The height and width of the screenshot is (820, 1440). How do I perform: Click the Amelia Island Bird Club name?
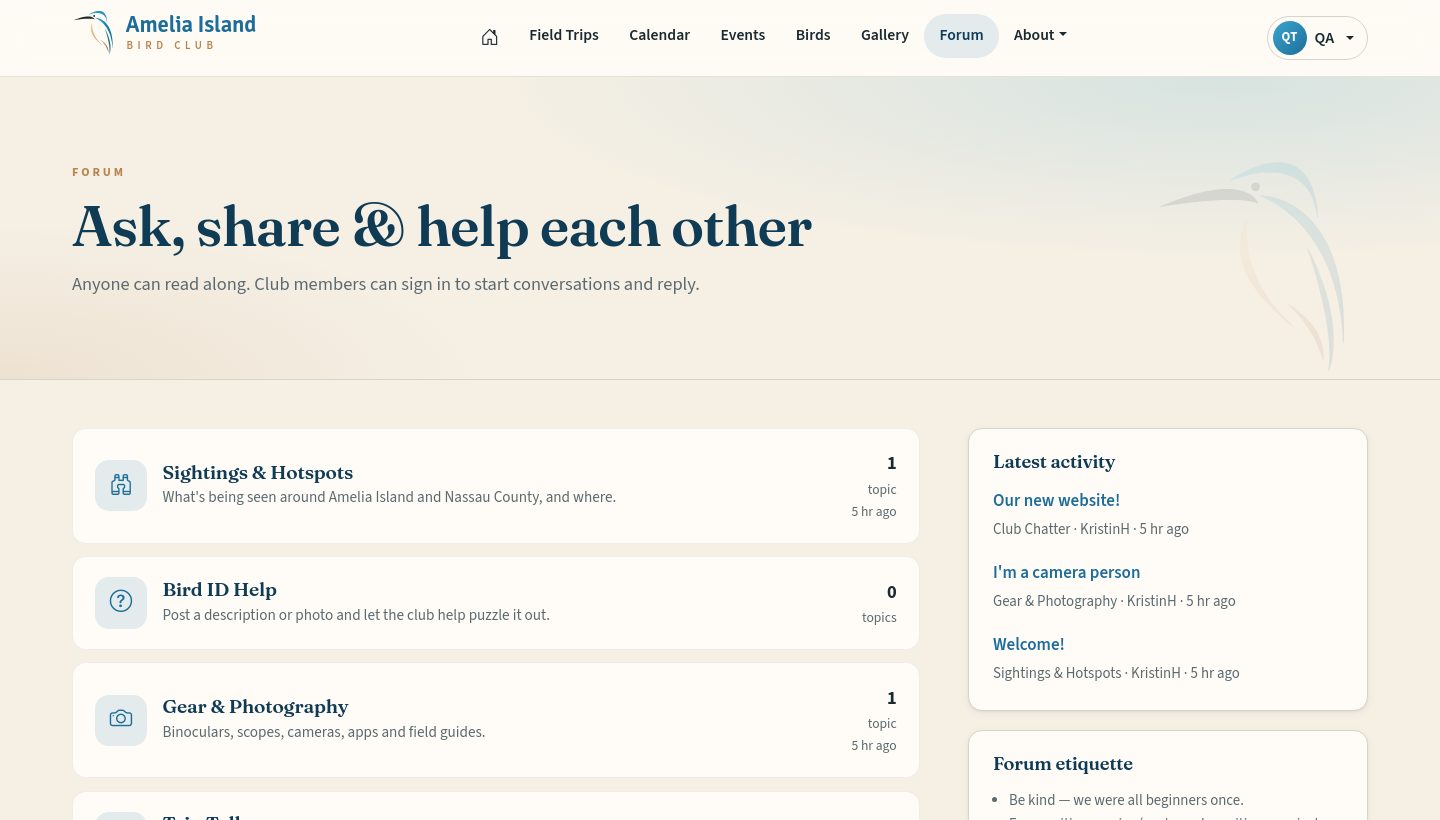click(x=191, y=32)
